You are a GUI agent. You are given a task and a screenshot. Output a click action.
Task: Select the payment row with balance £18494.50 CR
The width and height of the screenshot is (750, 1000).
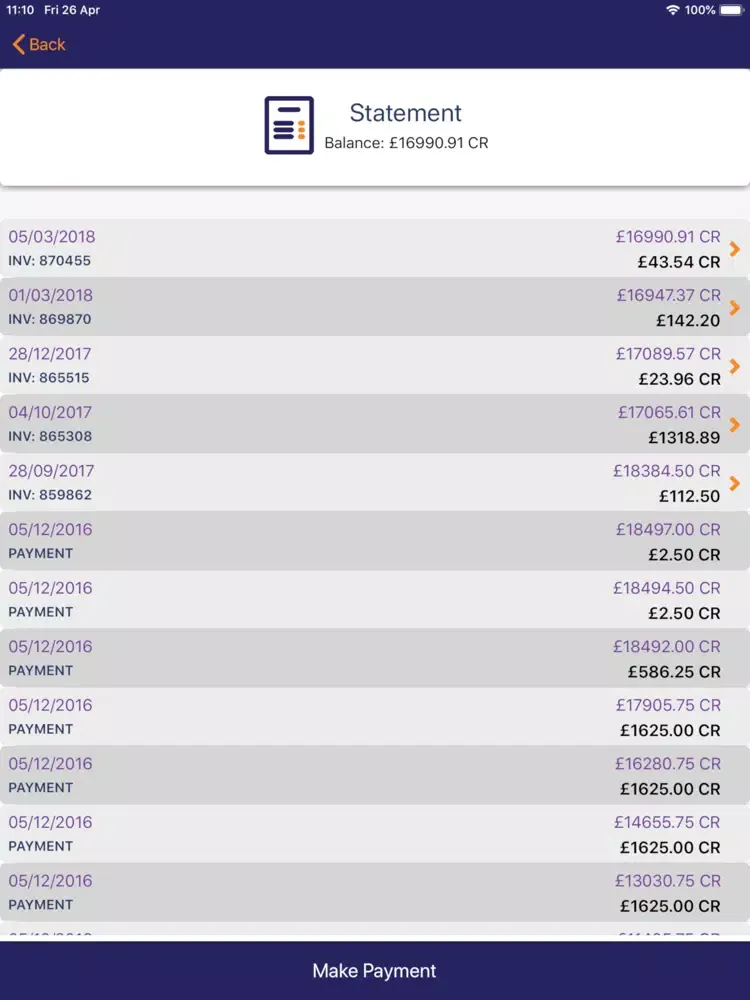(374, 600)
